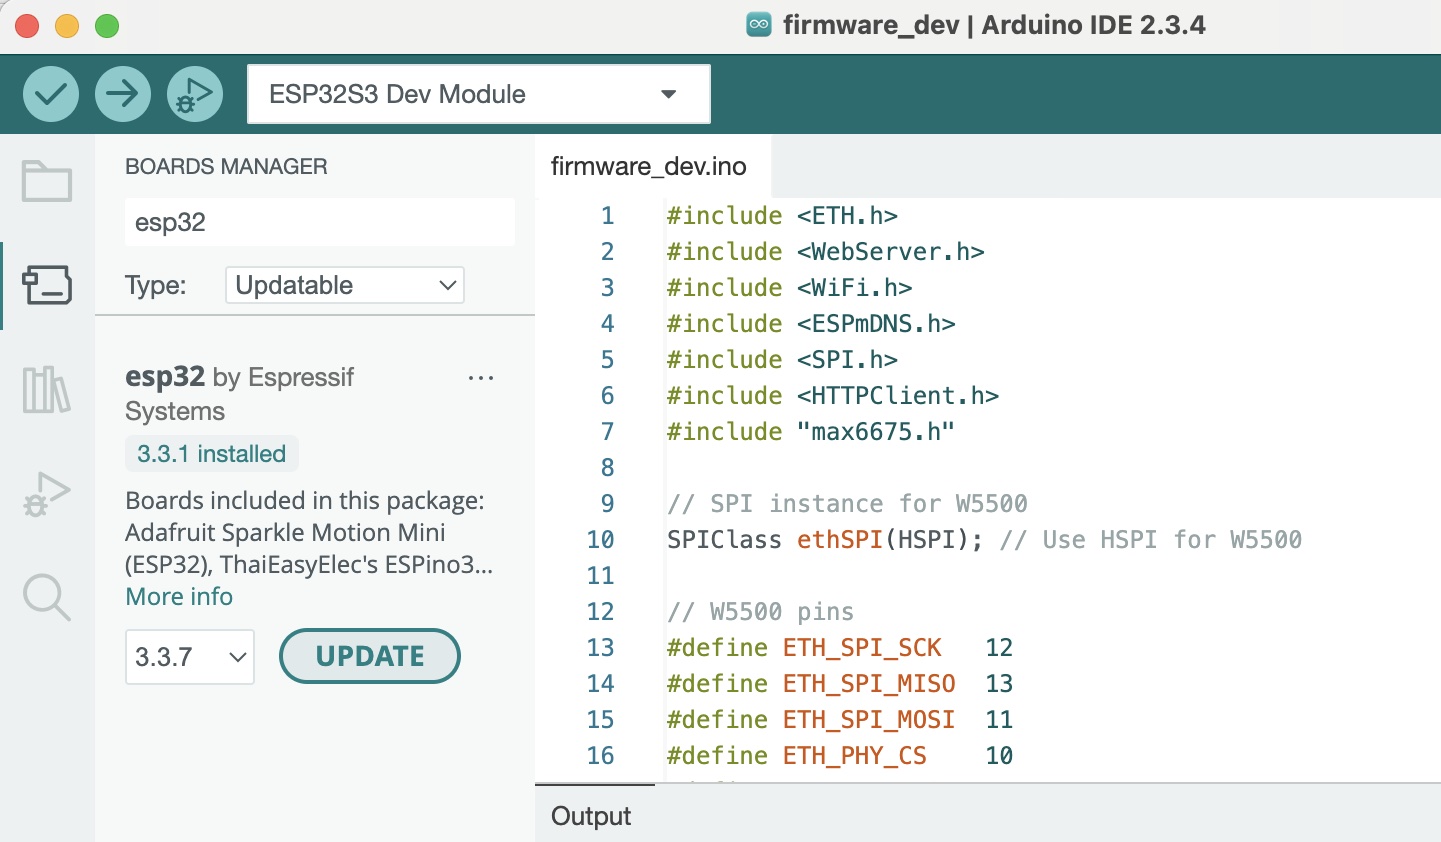This screenshot has height=842, width=1441.
Task: Open the Library Manager sidebar icon
Action: tap(47, 389)
